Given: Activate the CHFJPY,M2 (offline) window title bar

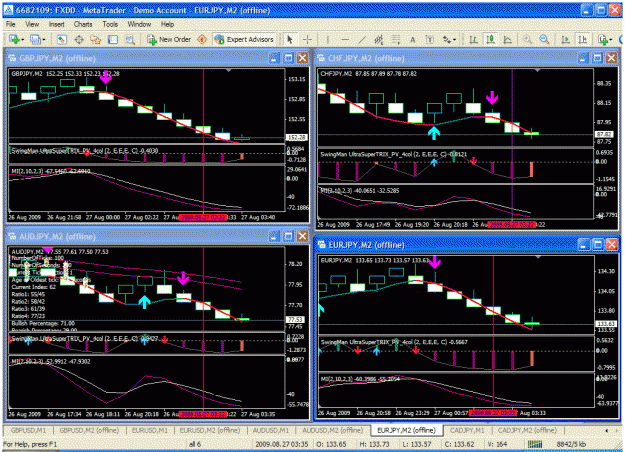Looking at the screenshot, I should click(x=466, y=58).
